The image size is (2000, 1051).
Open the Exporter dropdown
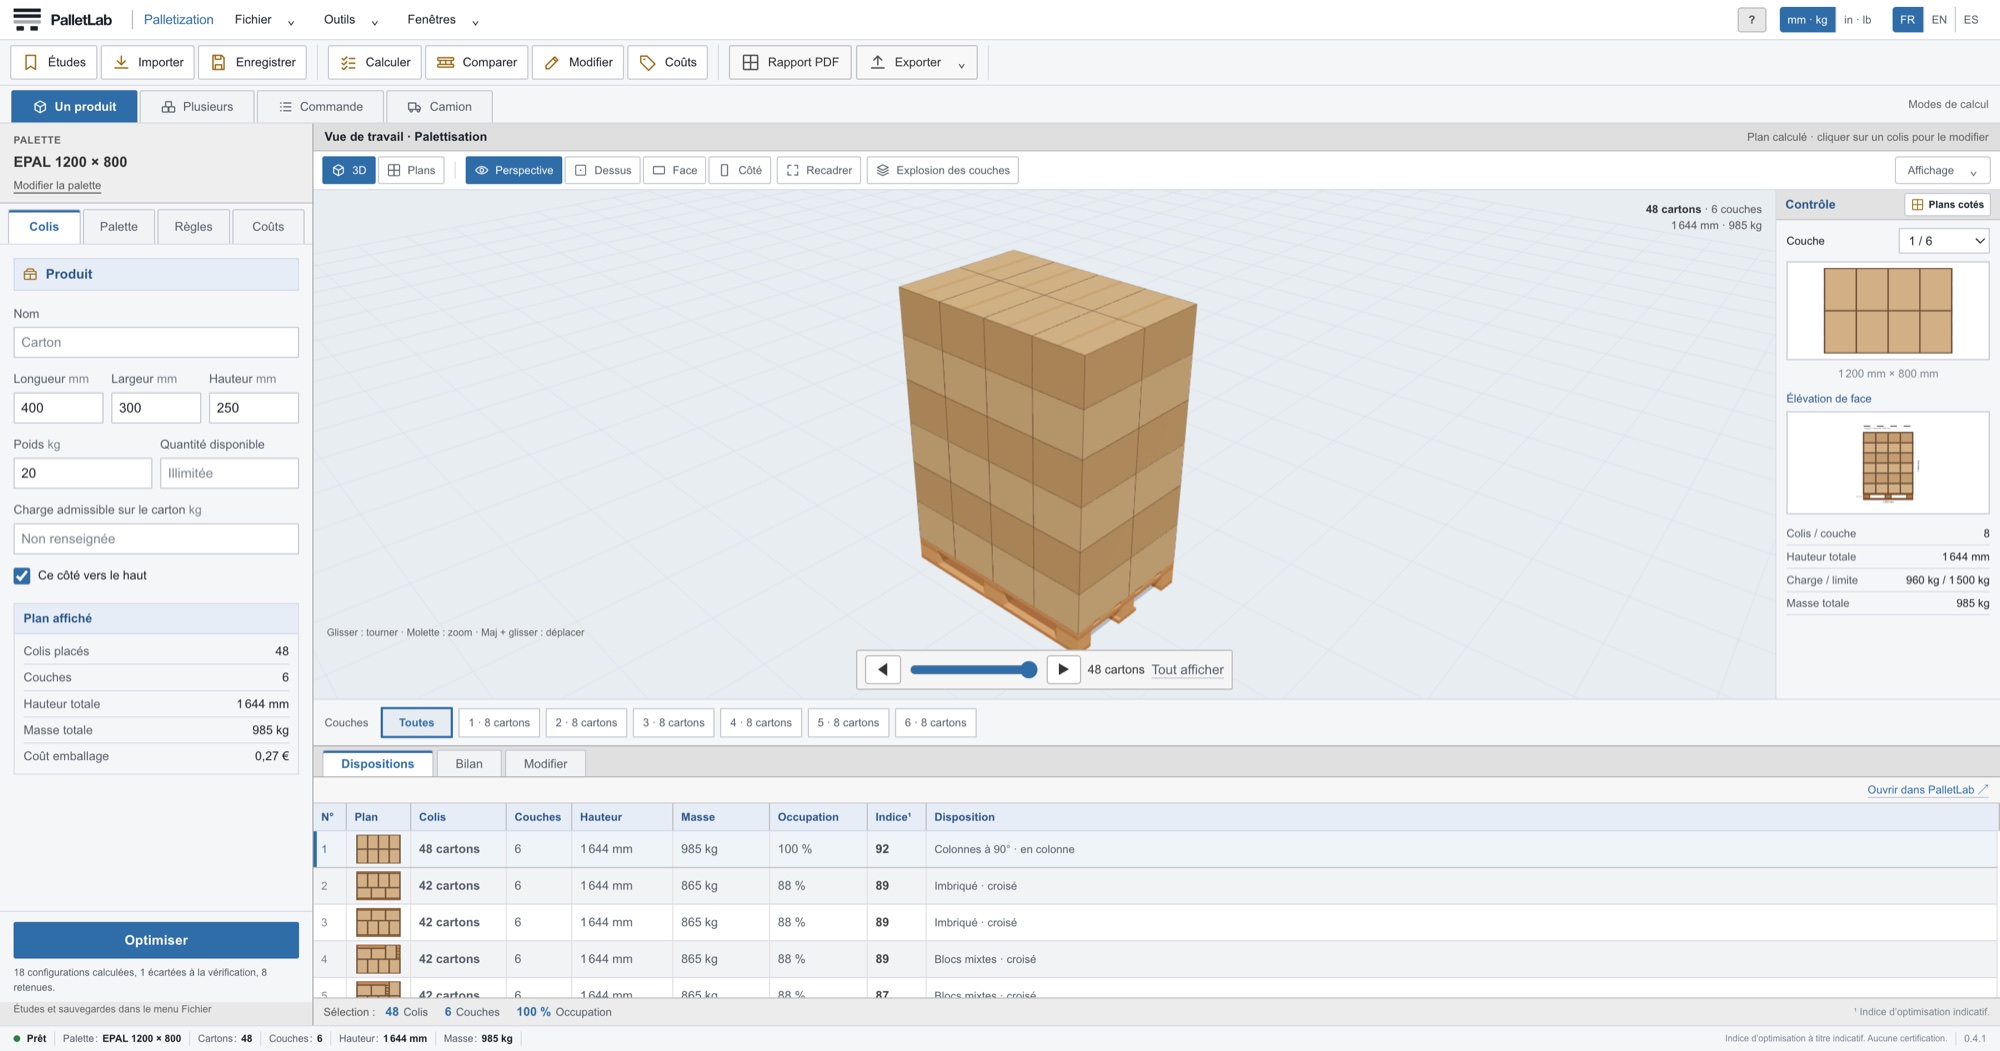[x=916, y=62]
